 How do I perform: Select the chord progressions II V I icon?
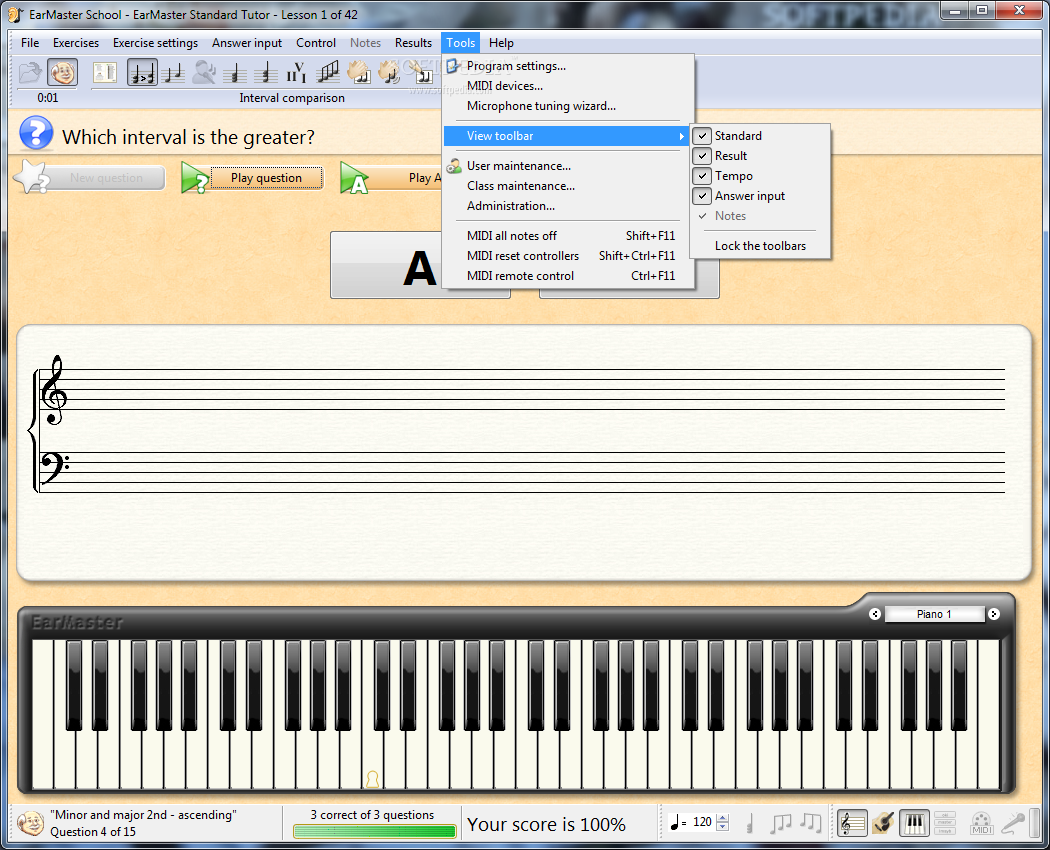point(297,72)
